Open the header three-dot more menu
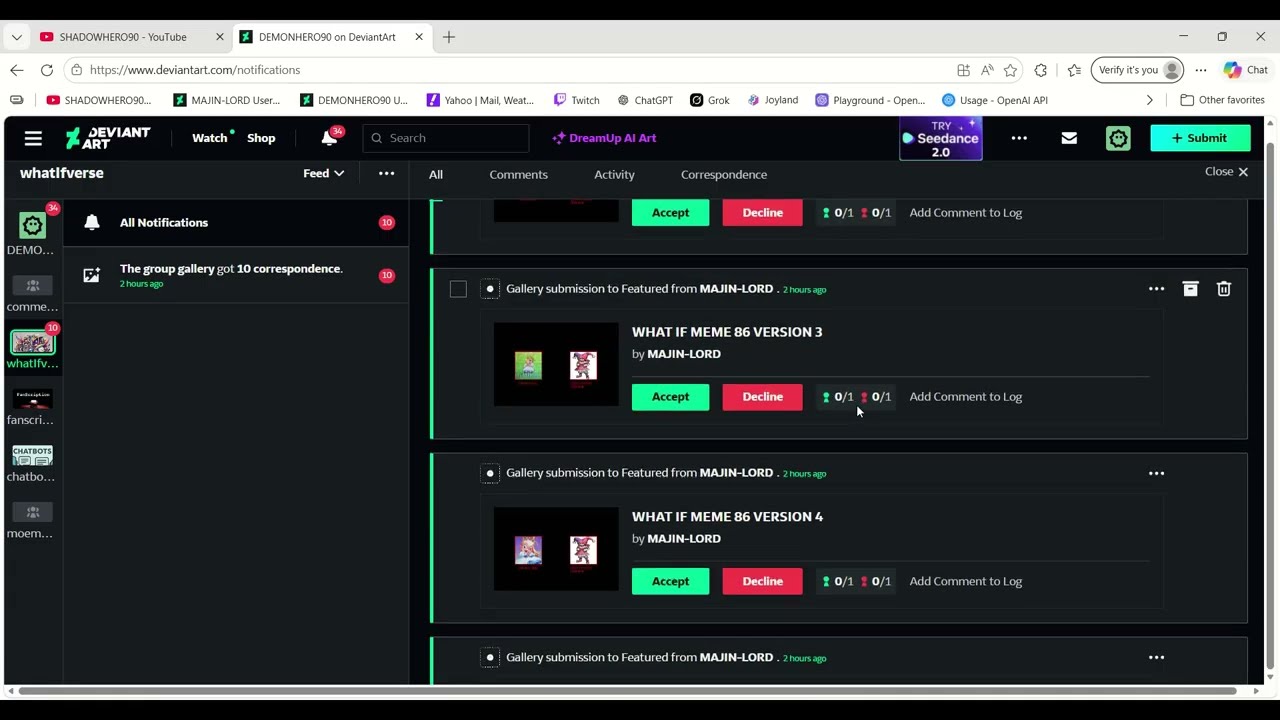 click(x=1019, y=138)
